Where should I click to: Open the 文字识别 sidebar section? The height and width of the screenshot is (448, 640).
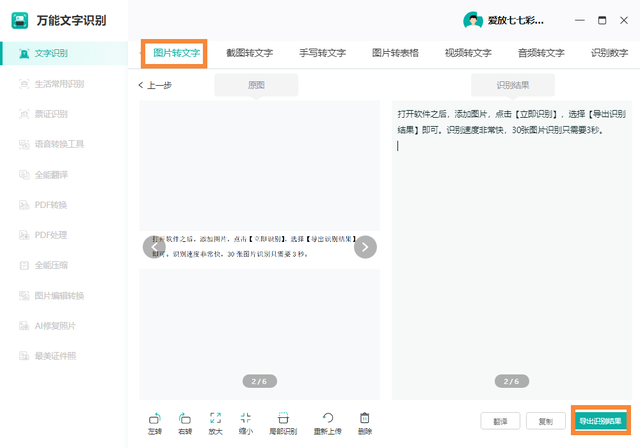click(64, 53)
